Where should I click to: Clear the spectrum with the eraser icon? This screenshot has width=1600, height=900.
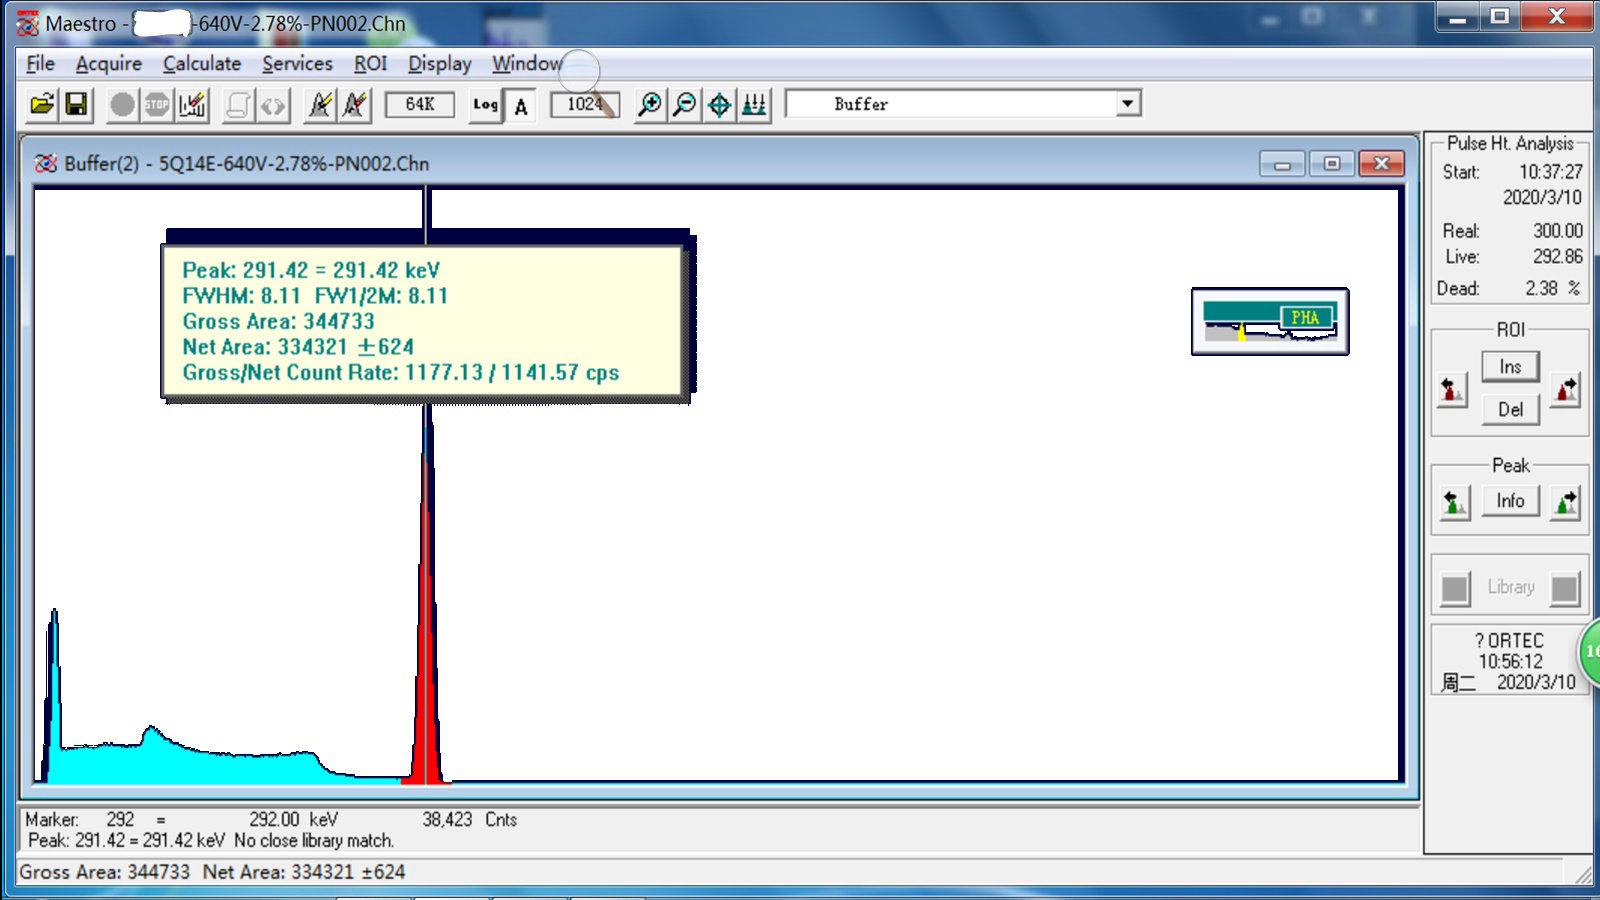(x=193, y=104)
